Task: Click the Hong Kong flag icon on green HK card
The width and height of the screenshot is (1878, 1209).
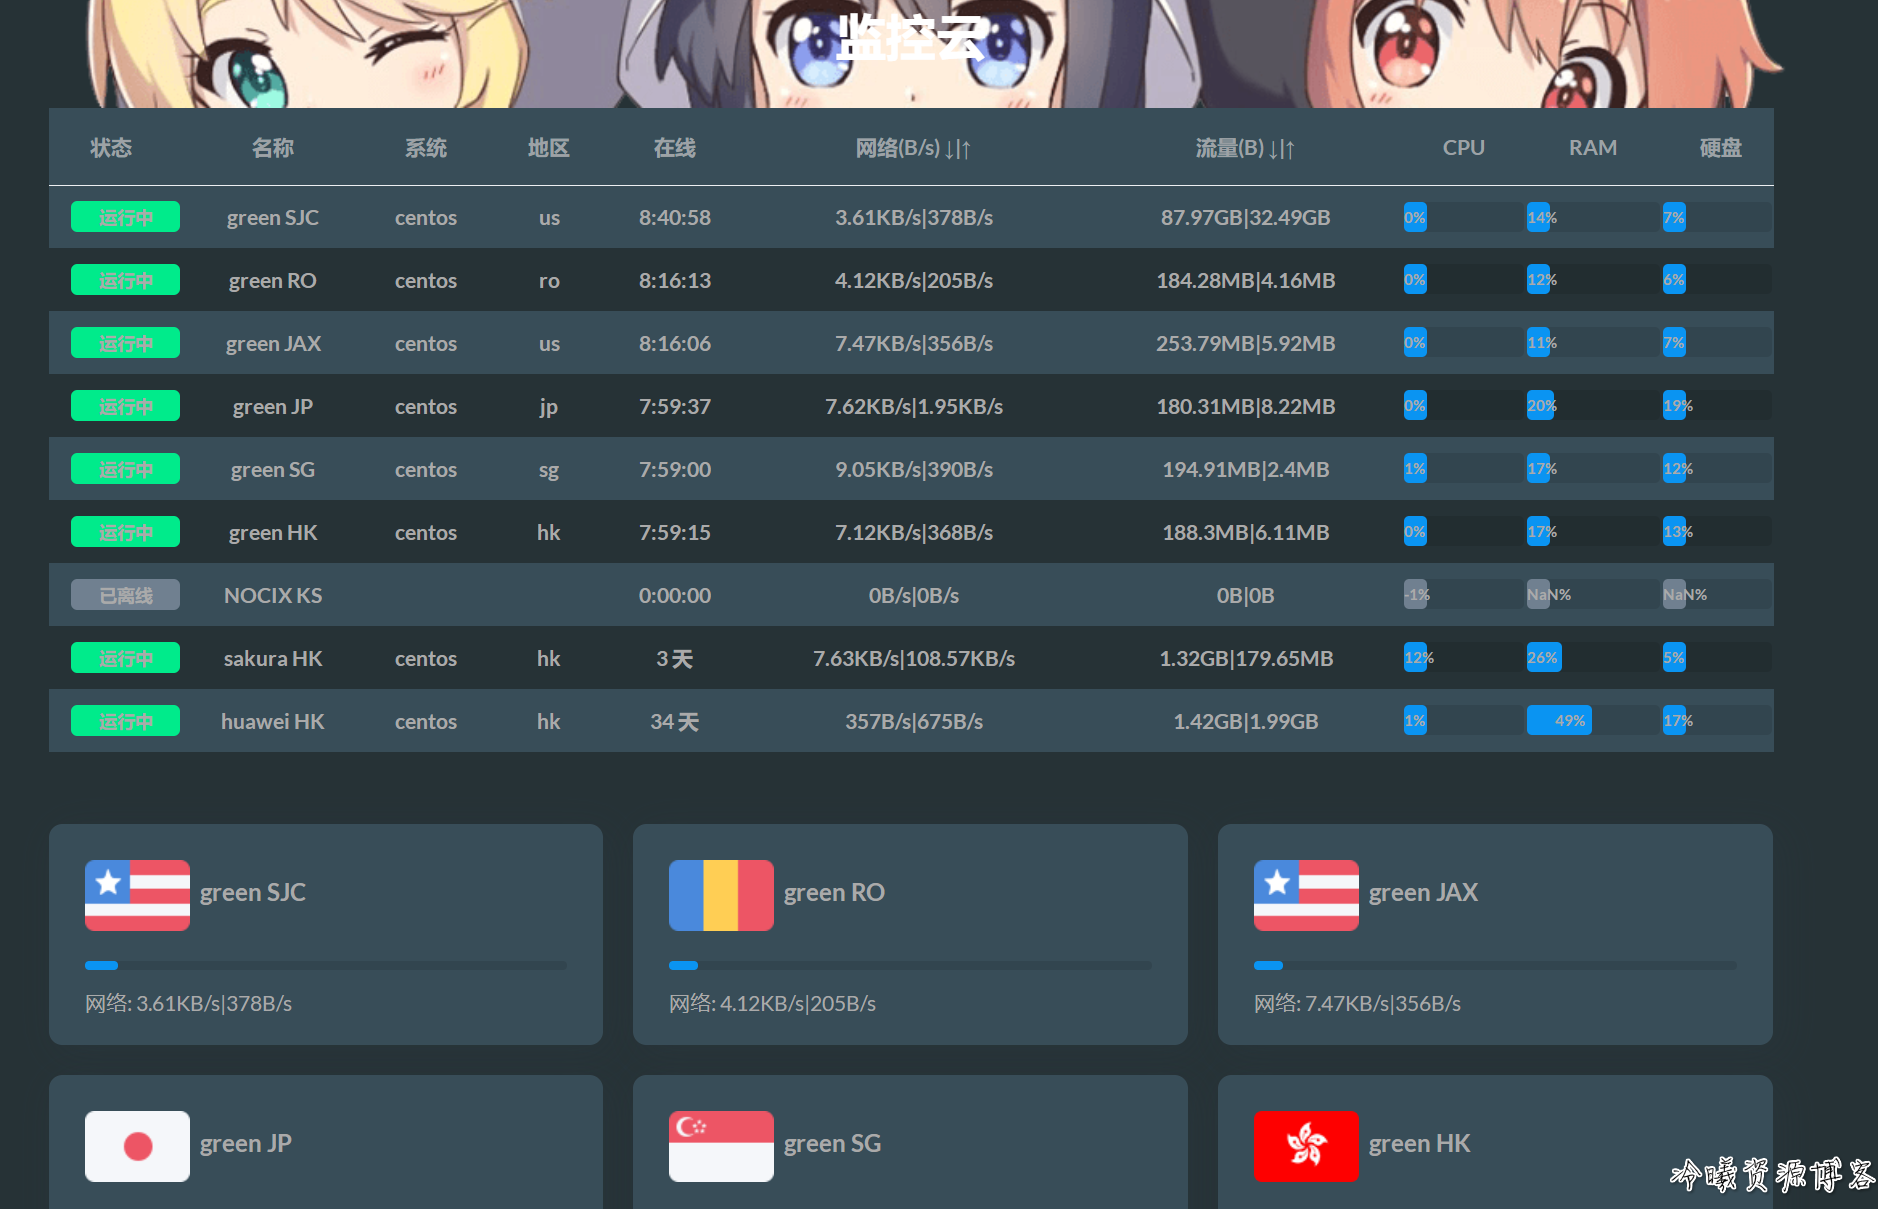Action: (1306, 1146)
